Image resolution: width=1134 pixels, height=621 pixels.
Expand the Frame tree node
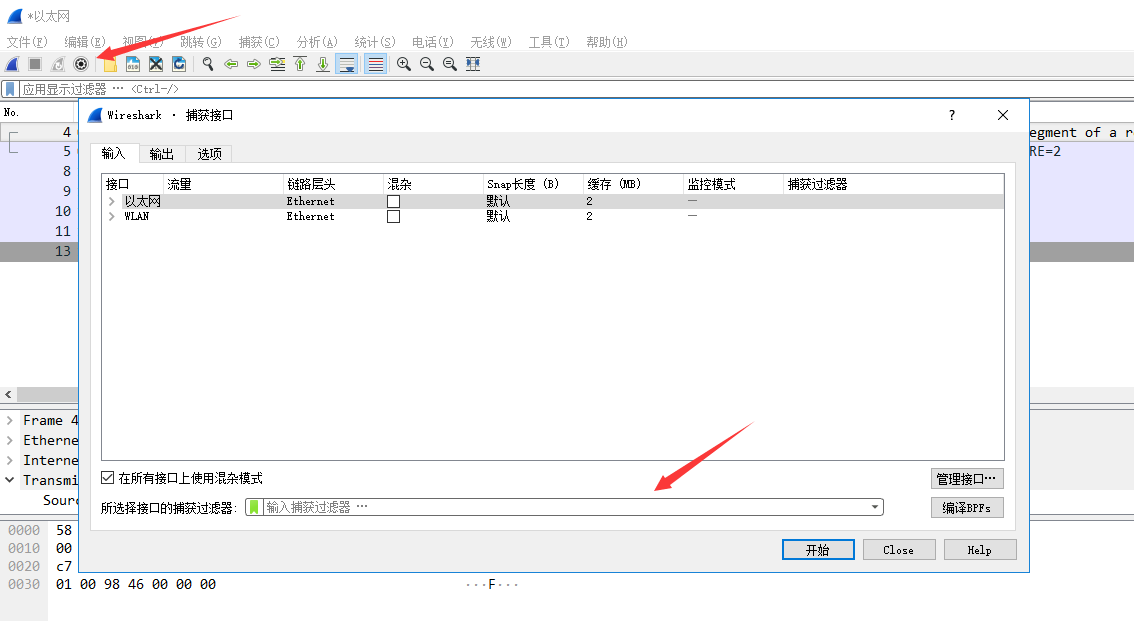coord(9,420)
